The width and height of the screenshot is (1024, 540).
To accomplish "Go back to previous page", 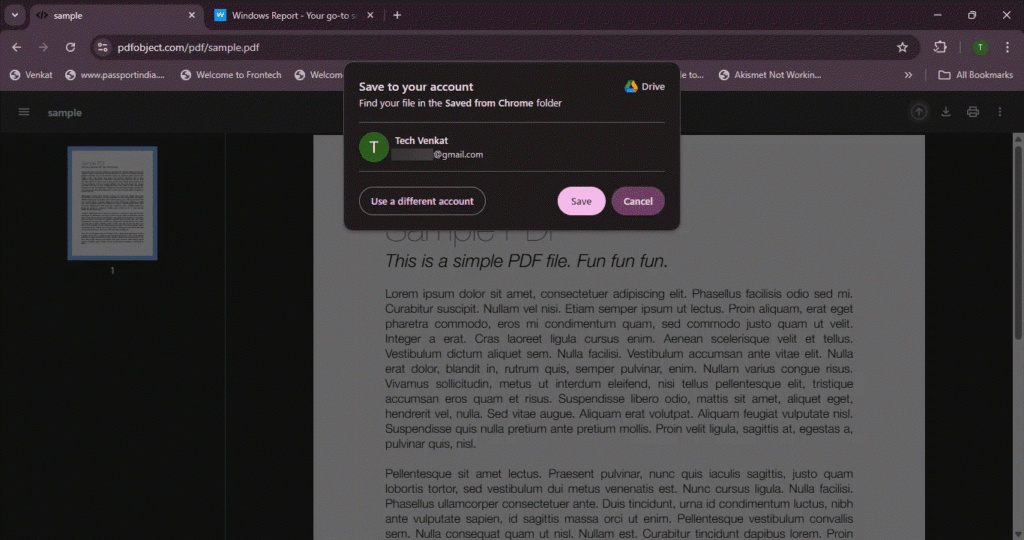I will (16, 47).
